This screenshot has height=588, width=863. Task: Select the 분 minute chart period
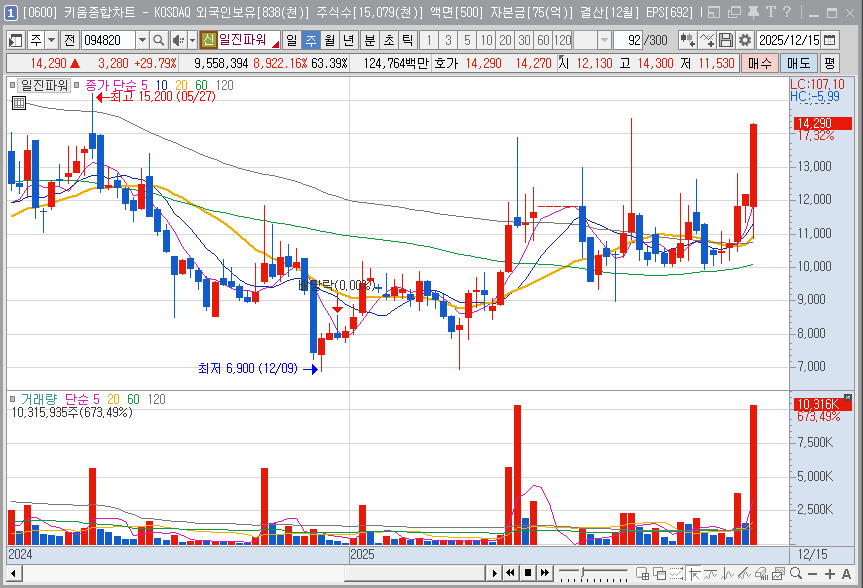[x=370, y=40]
